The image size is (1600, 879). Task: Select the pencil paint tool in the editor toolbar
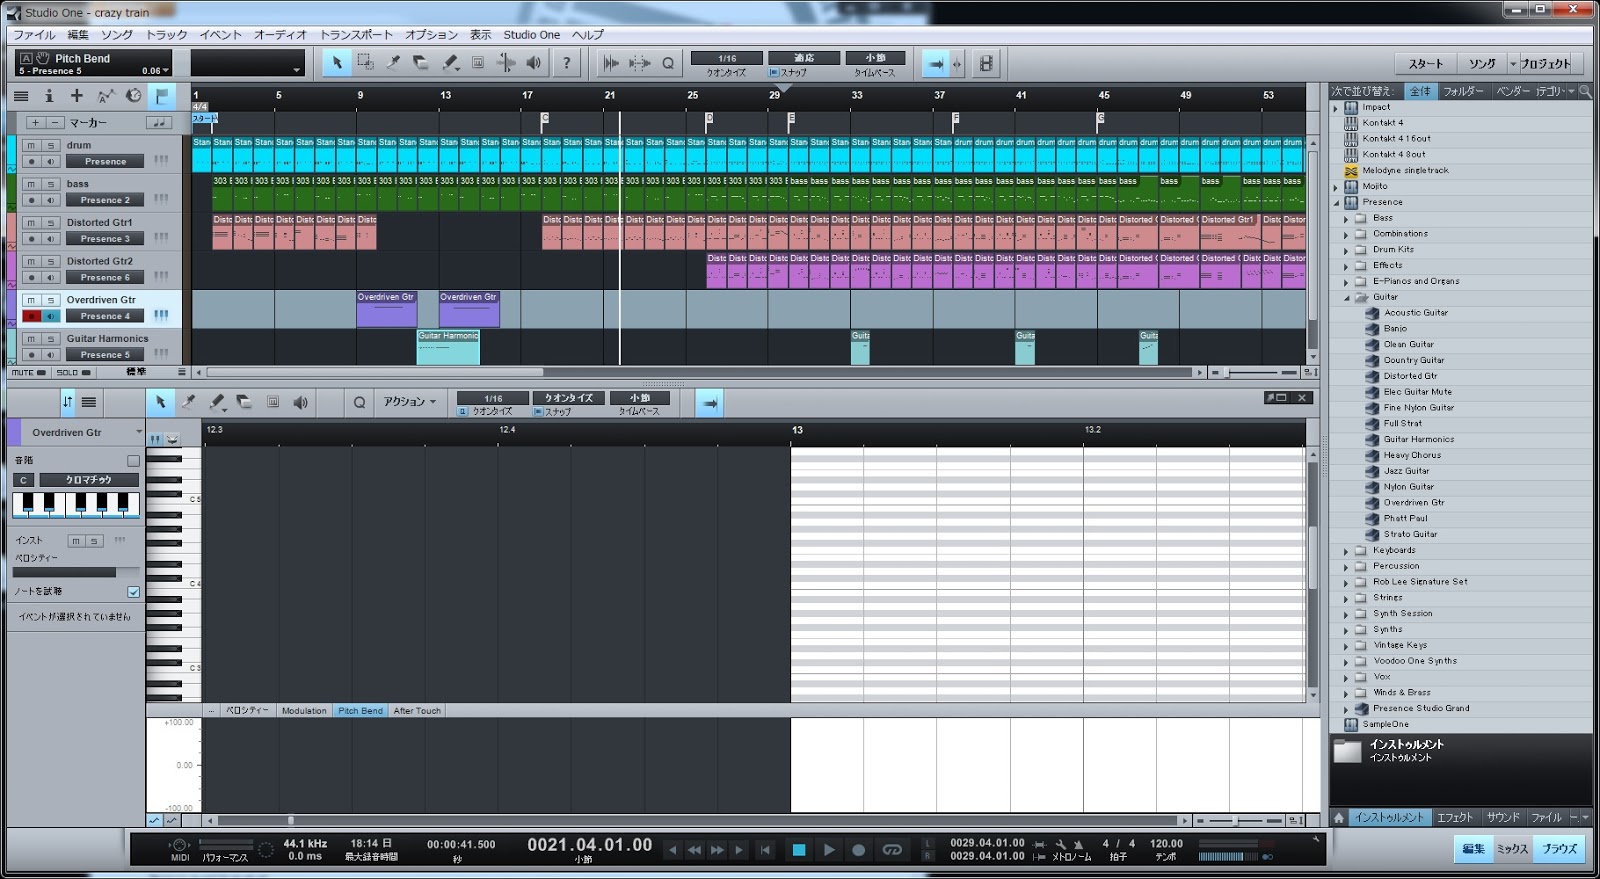coord(216,402)
